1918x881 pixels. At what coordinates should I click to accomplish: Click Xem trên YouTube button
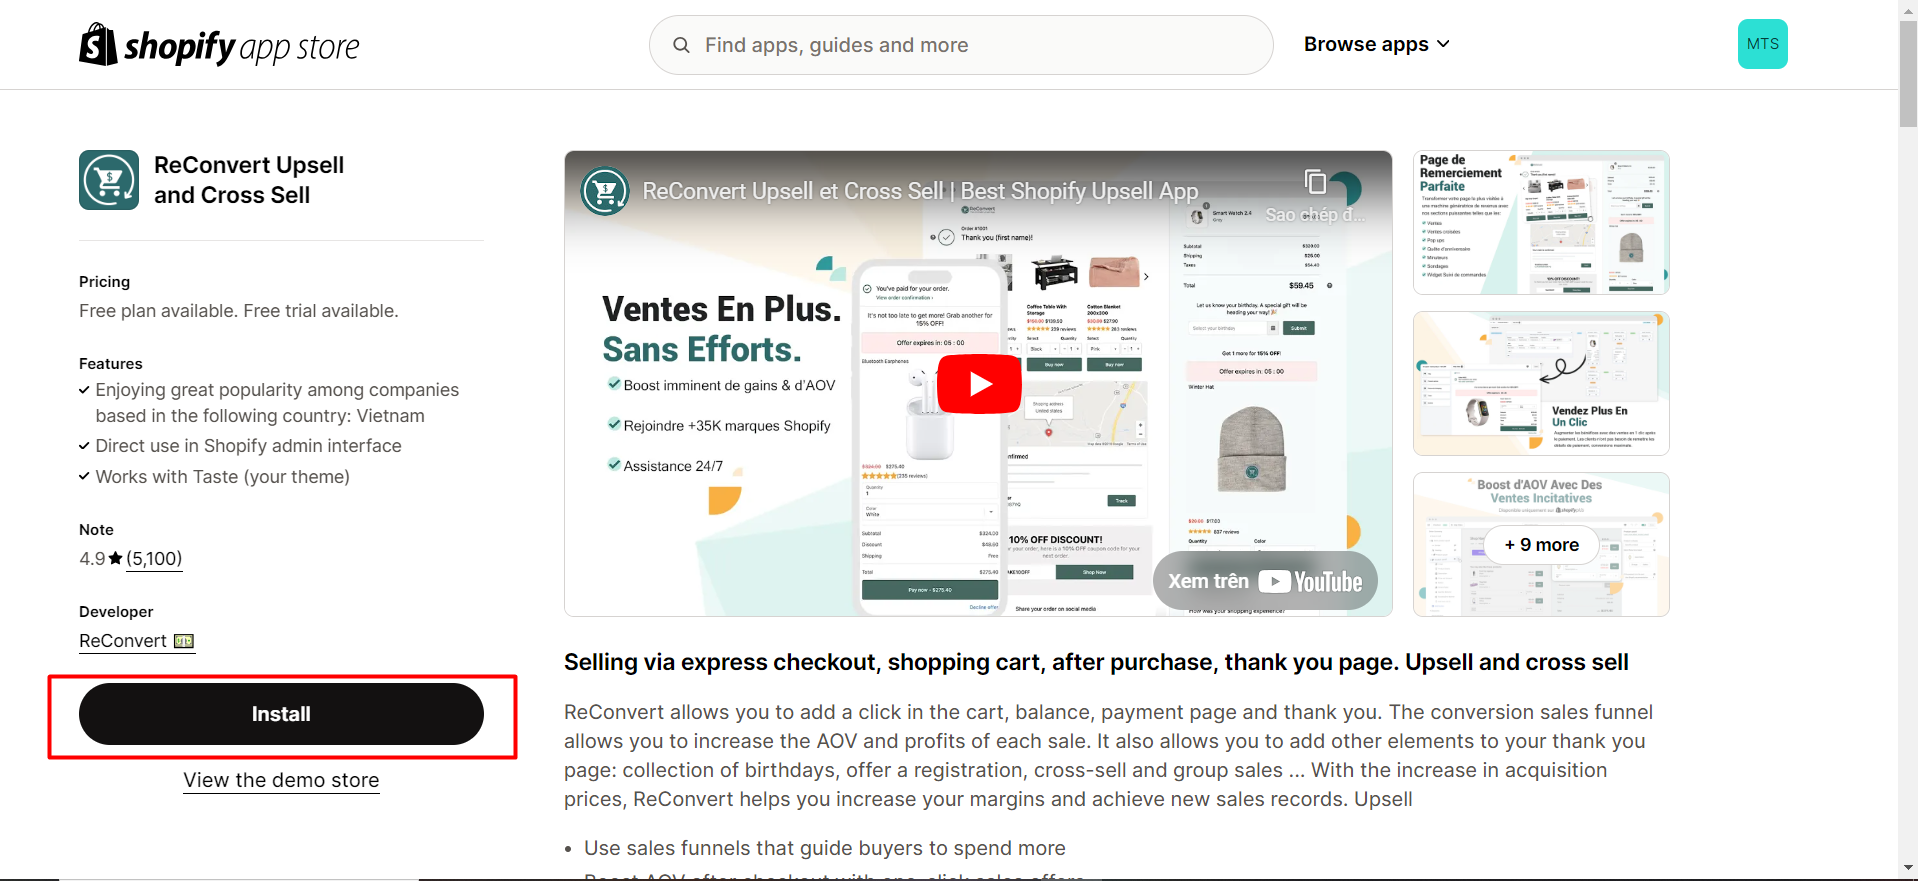(1265, 582)
